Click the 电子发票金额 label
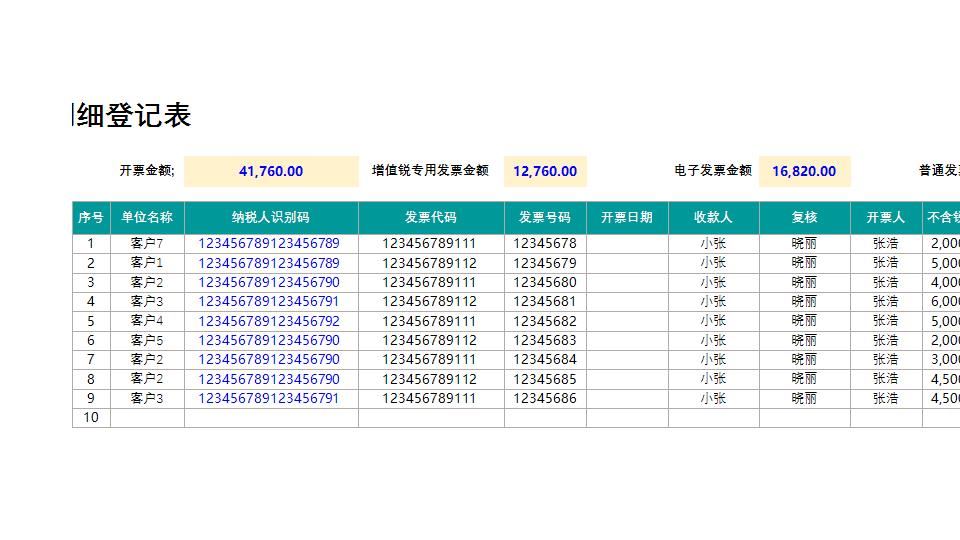 pos(713,171)
